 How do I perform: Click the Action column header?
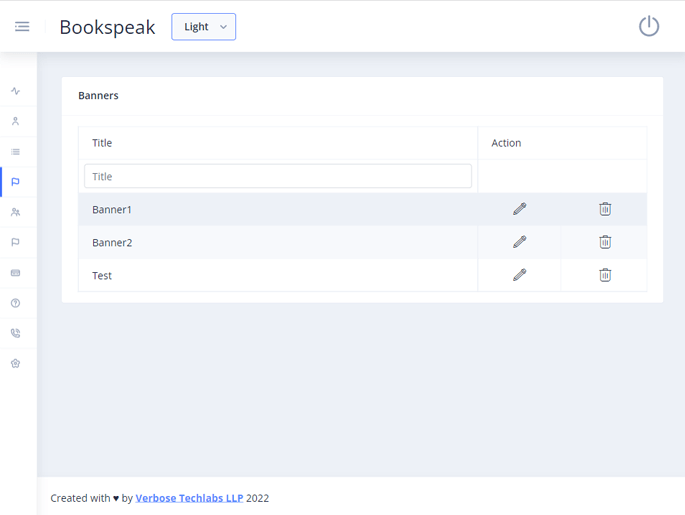point(506,143)
